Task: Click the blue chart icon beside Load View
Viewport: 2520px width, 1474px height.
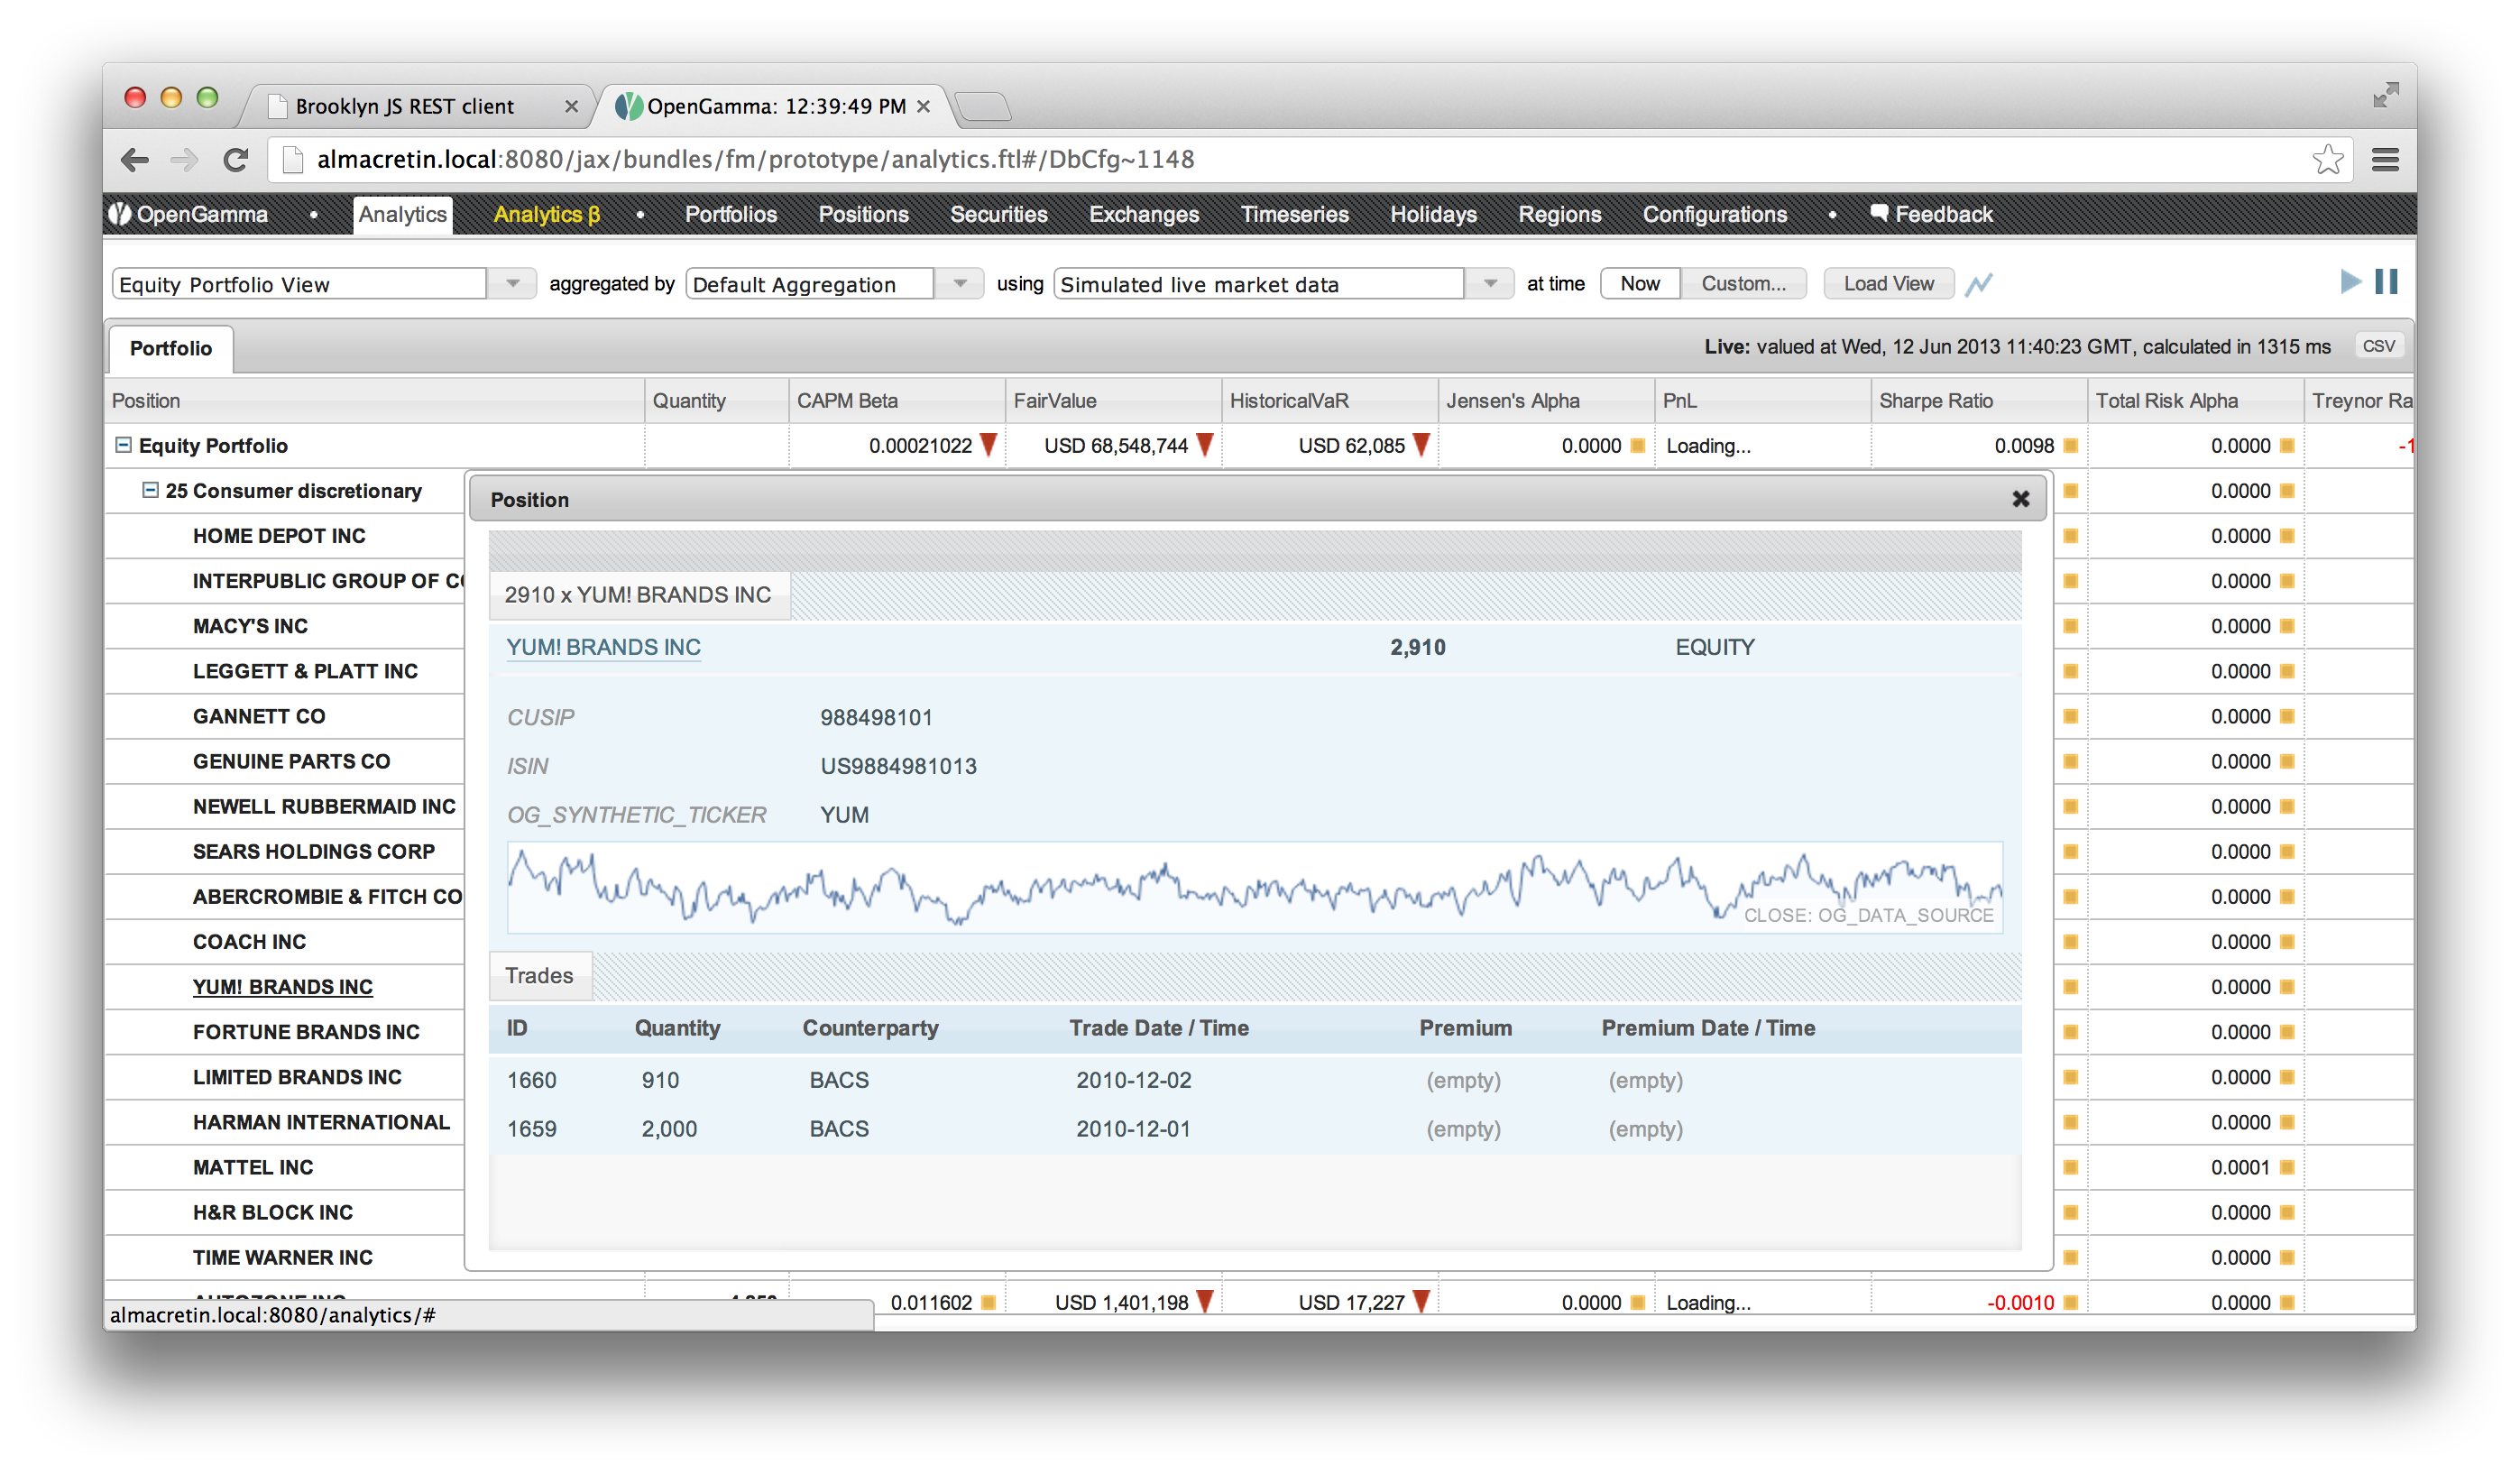Action: 1979,284
